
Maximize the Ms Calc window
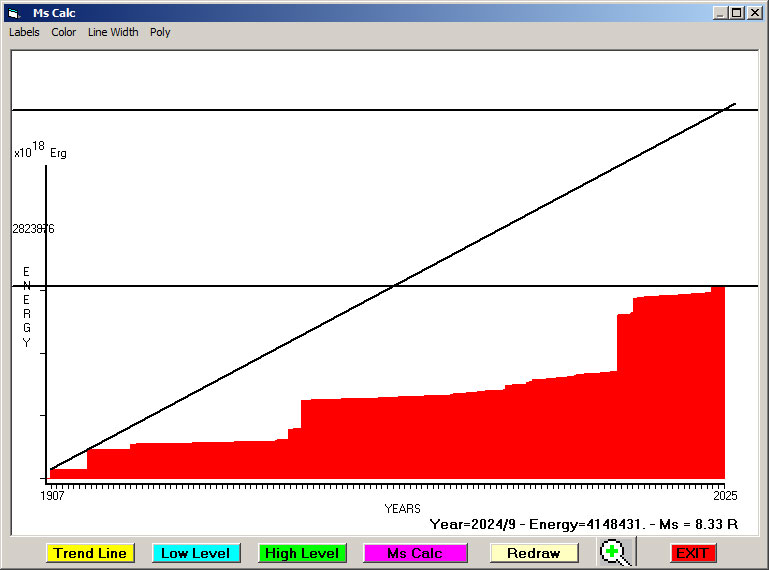737,13
